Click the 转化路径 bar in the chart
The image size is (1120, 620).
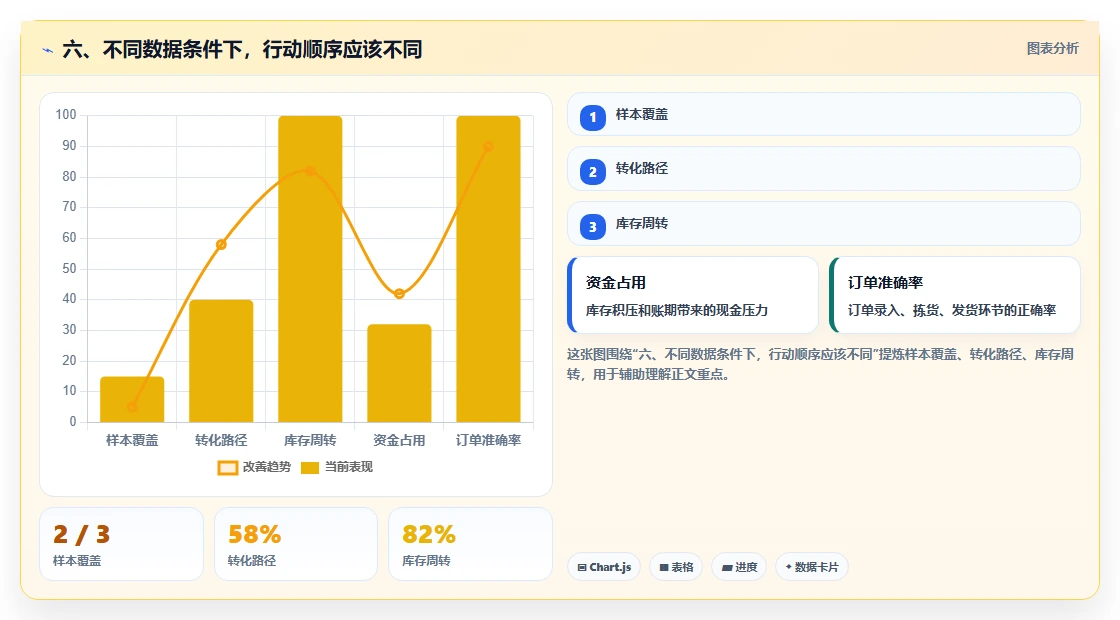pyautogui.click(x=221, y=361)
